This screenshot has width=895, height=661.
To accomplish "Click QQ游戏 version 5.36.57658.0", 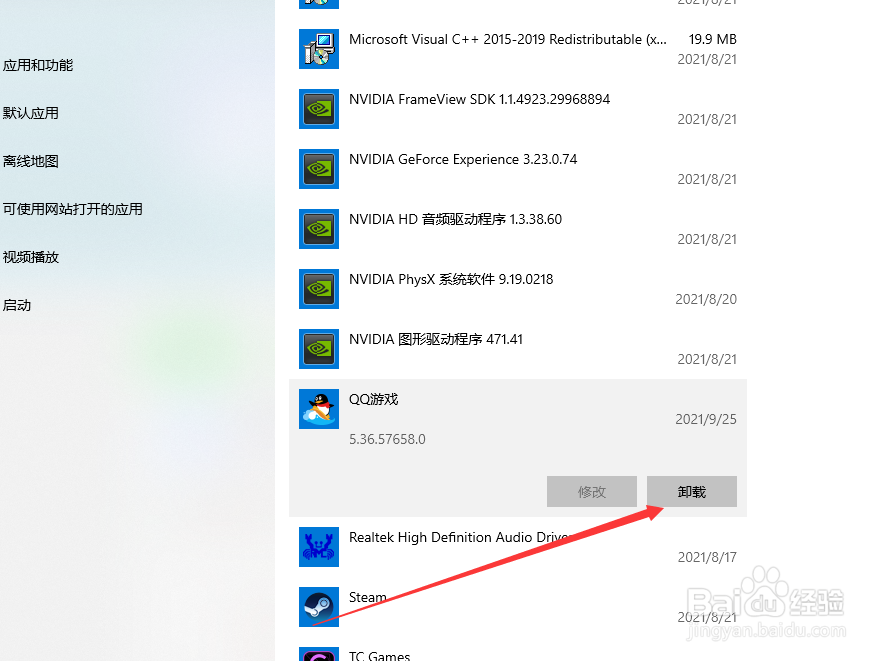I will 387,439.
